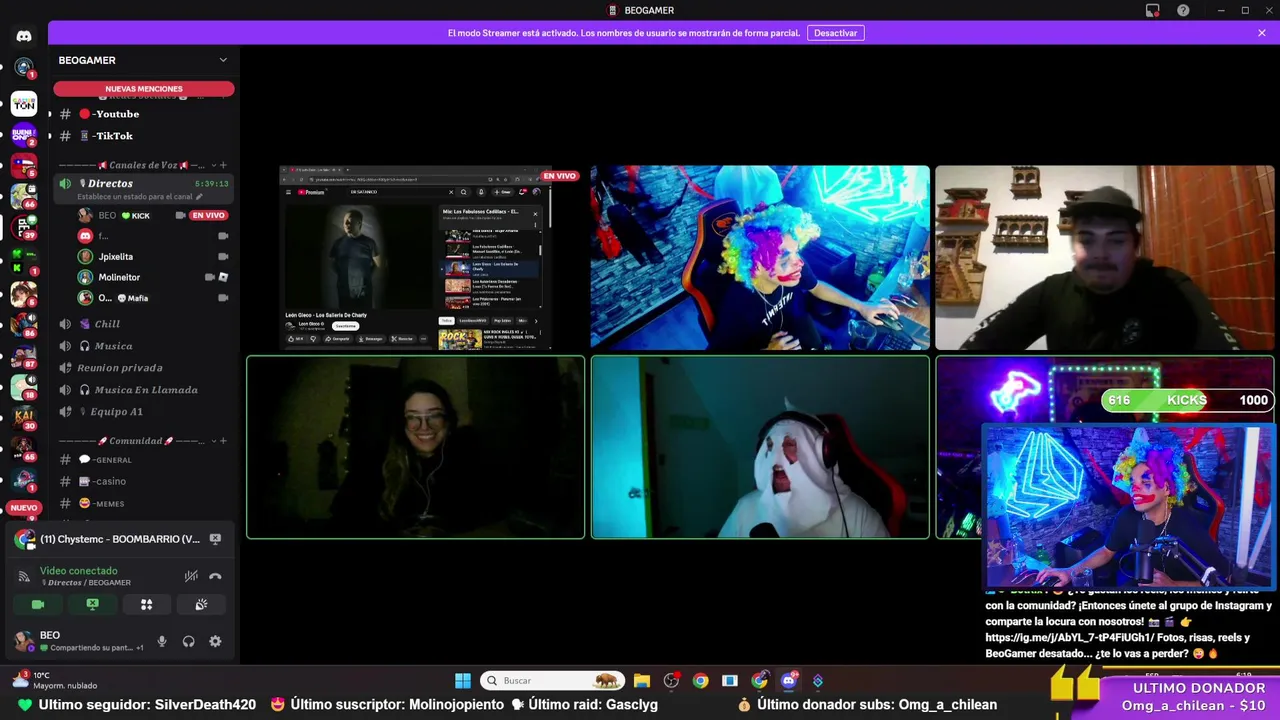Screen dimensions: 1280x720
Task: Click Video conectado connection status
Action: click(79, 571)
